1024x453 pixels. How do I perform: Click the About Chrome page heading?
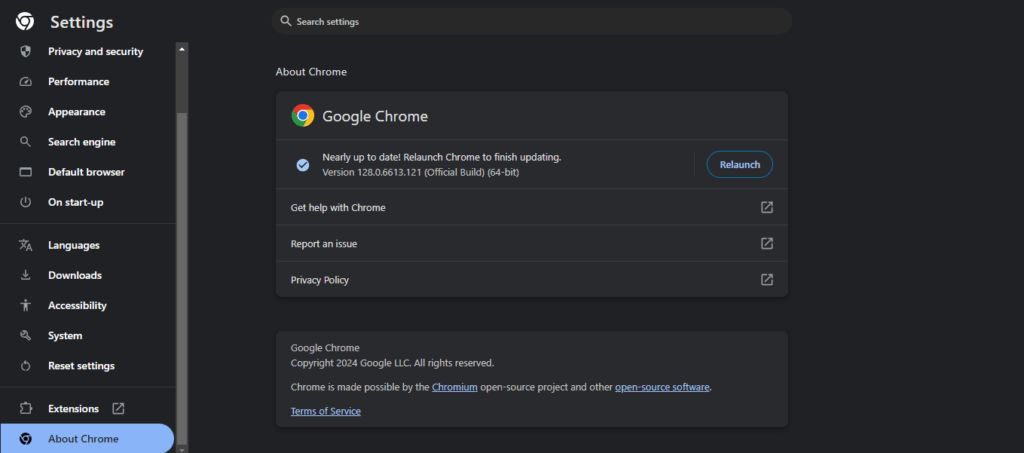pos(311,72)
